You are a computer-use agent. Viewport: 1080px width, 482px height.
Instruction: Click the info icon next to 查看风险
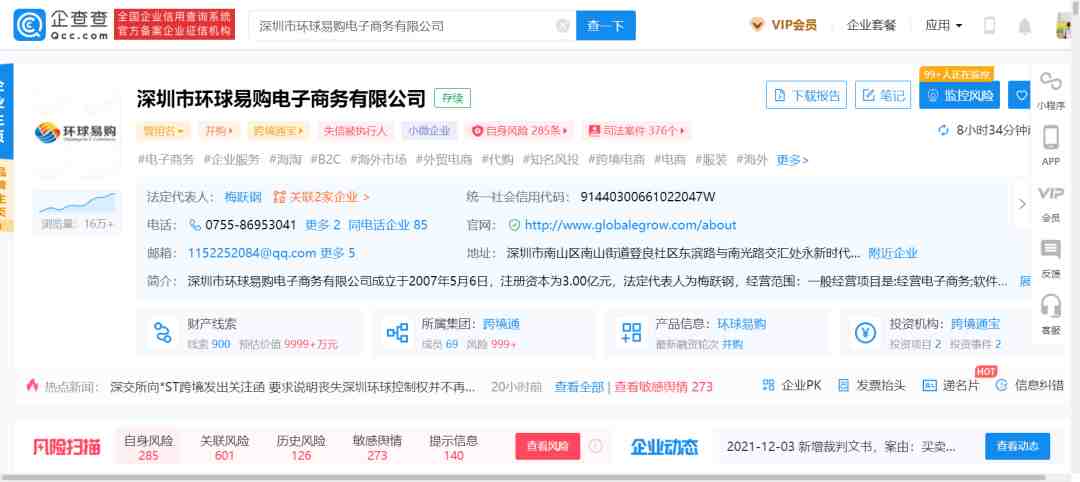tap(596, 446)
